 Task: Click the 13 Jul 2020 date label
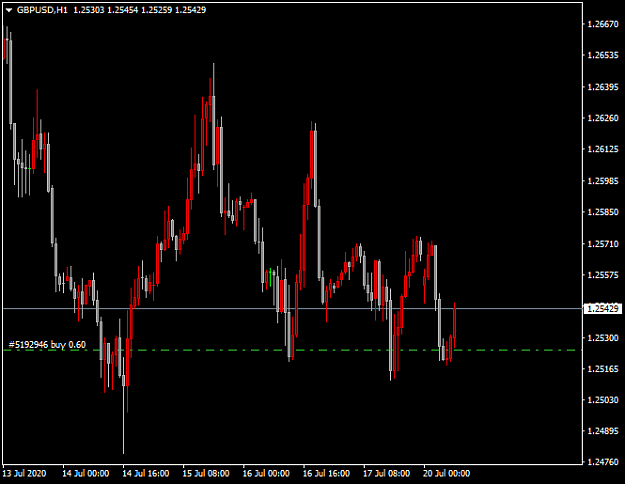click(x=24, y=474)
